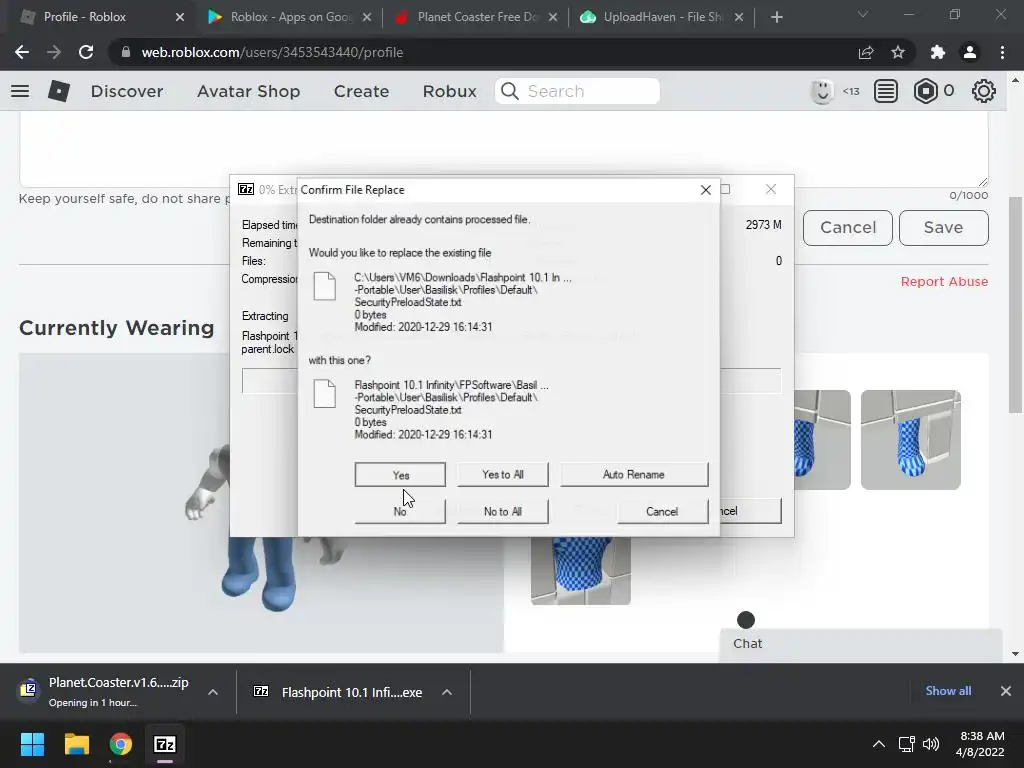
Task: Open File Explorer from taskbar
Action: [x=76, y=744]
